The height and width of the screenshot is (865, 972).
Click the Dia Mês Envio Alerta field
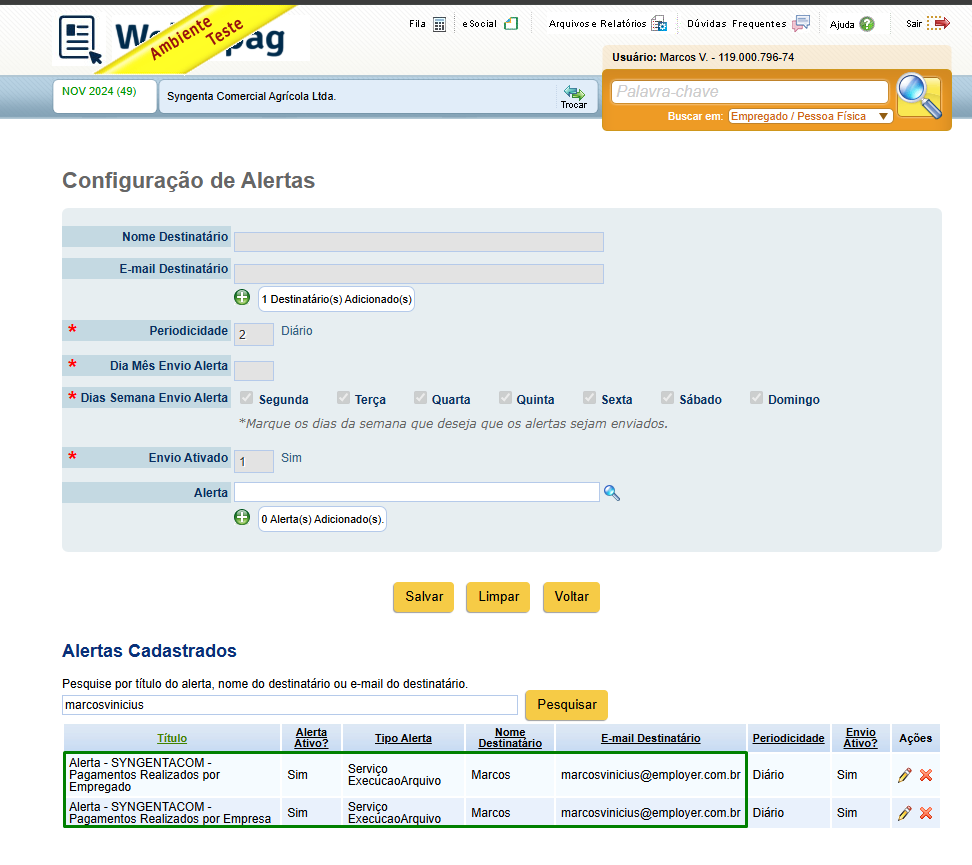(254, 371)
